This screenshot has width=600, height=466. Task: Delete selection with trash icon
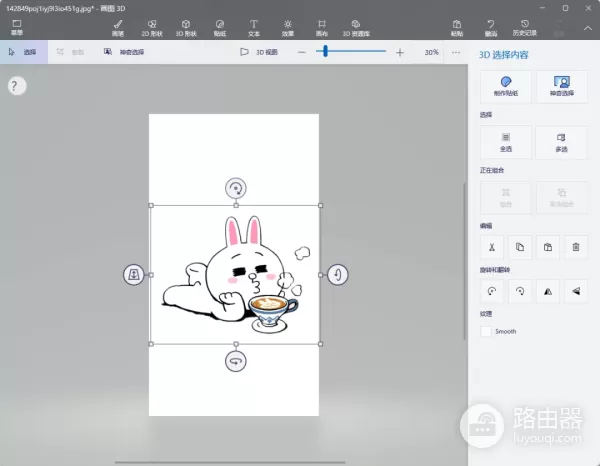pos(575,246)
